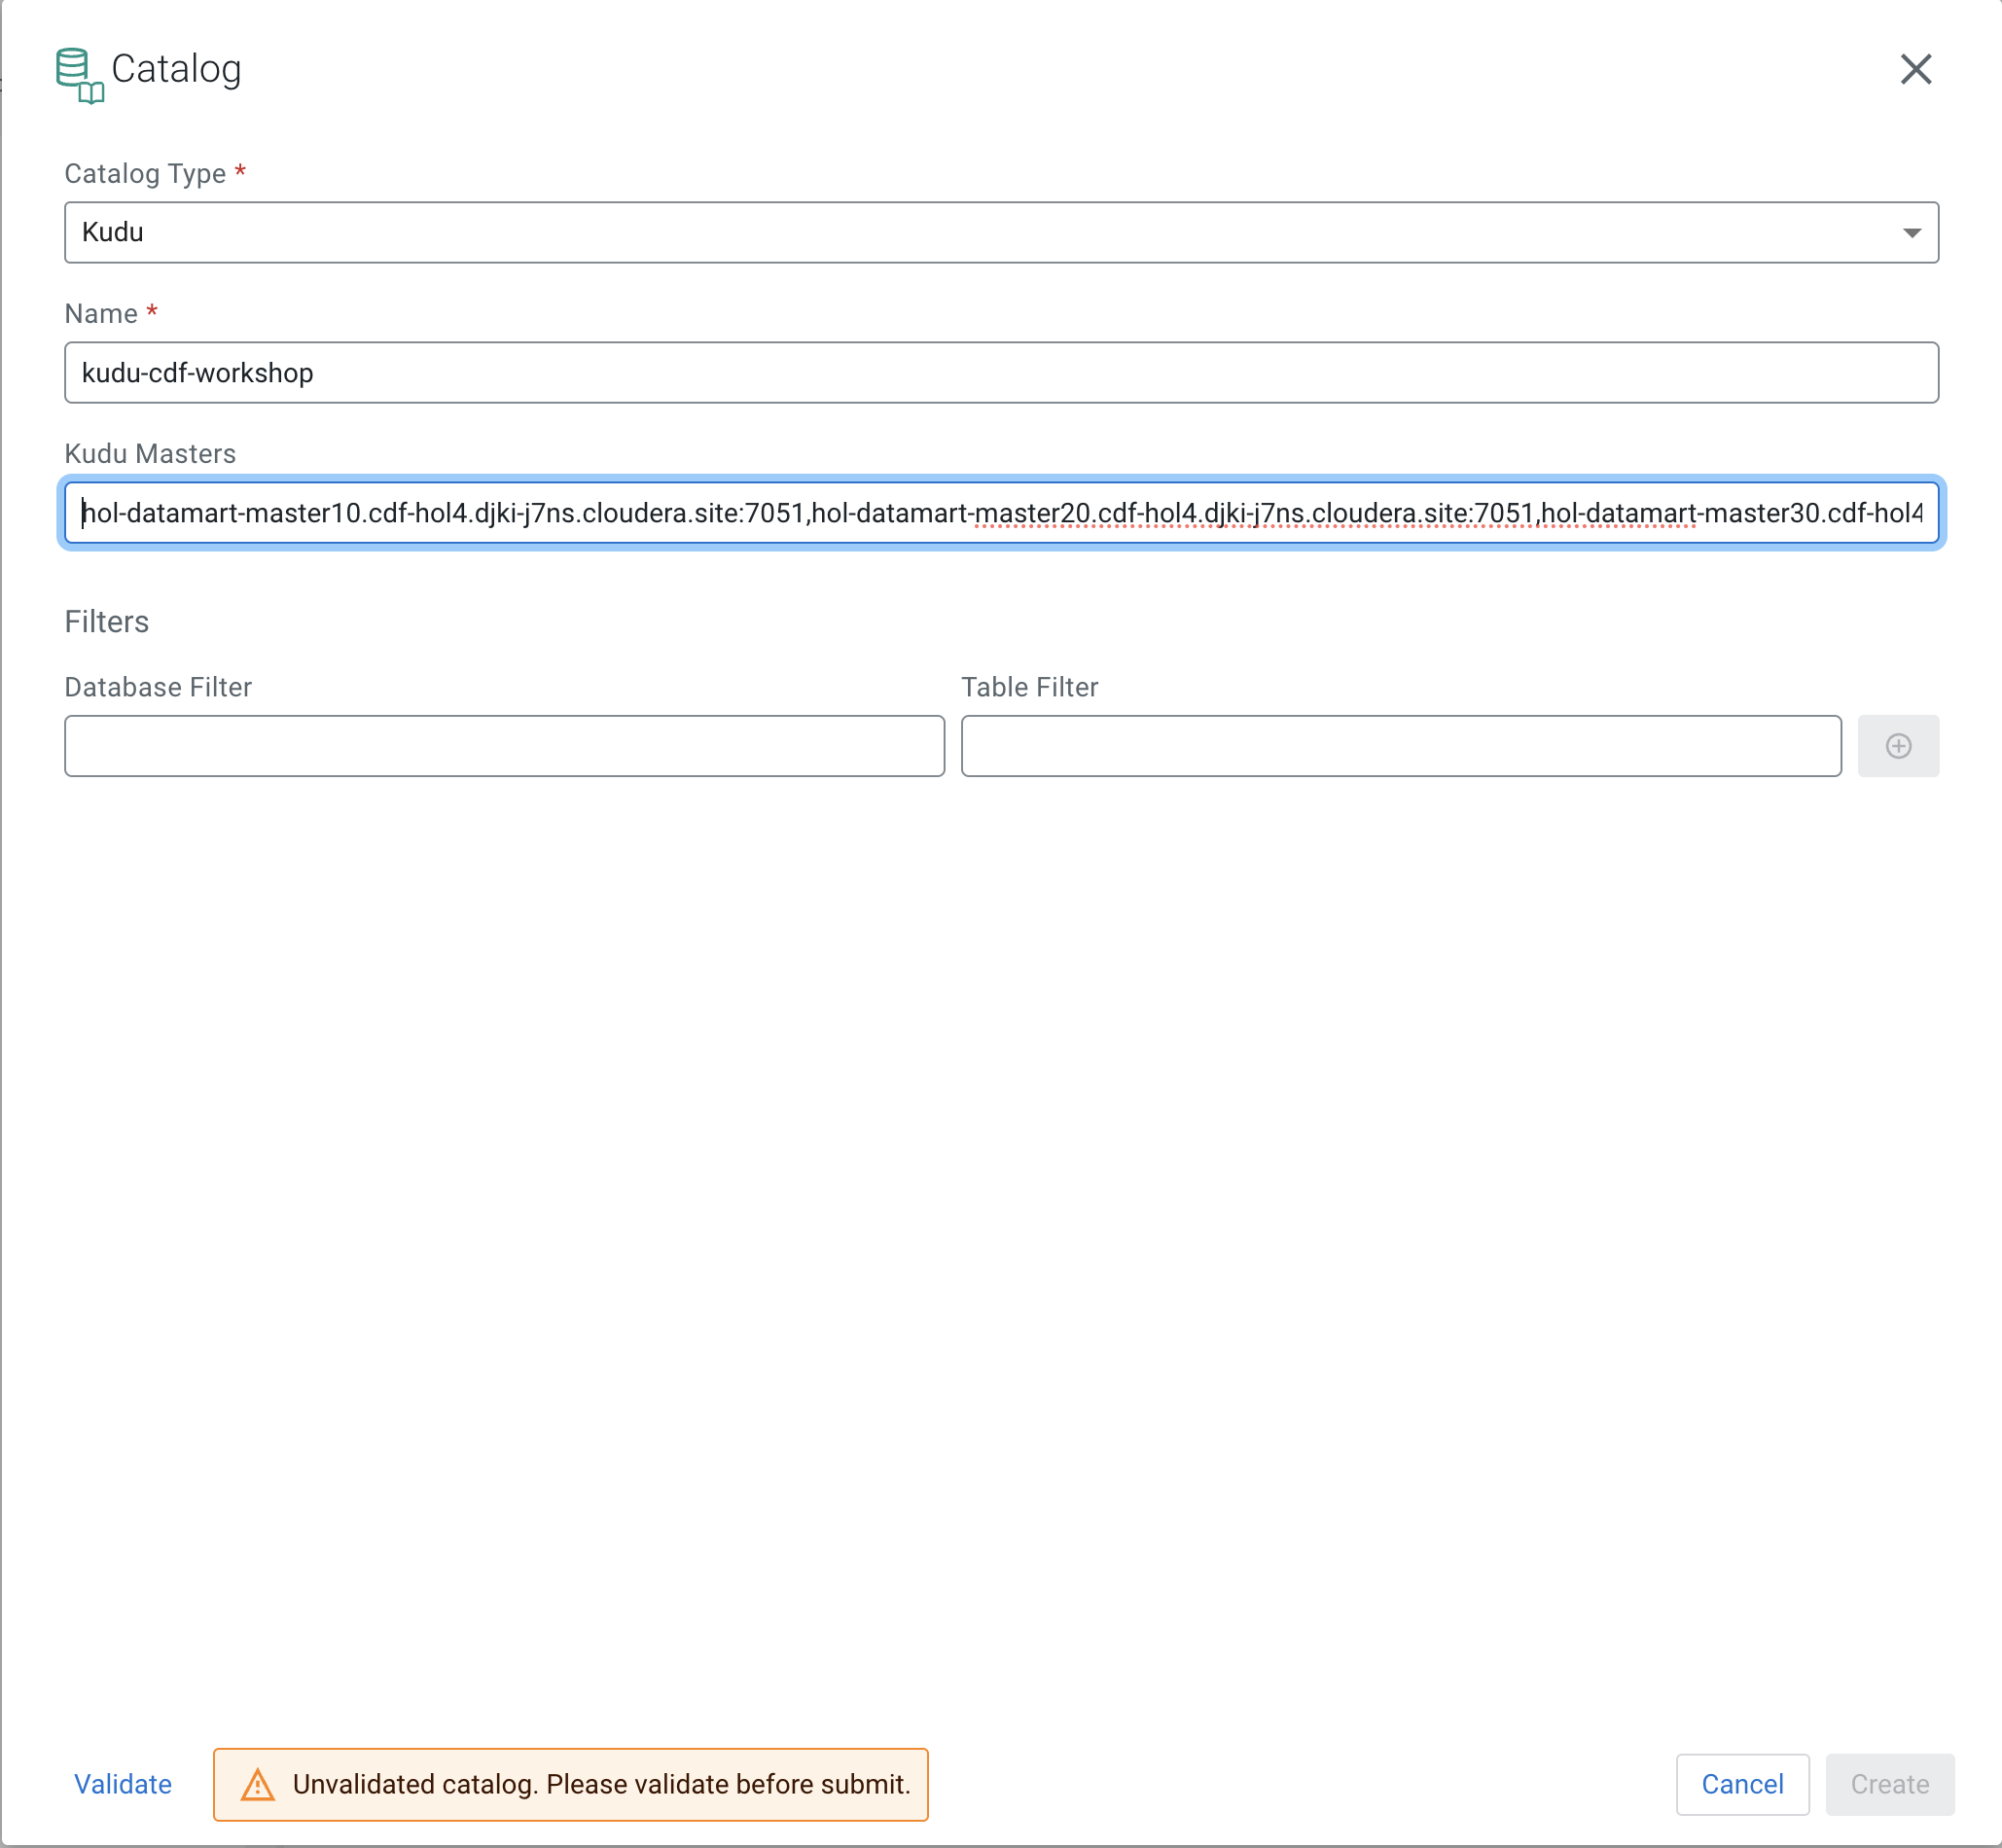This screenshot has width=2002, height=1848.
Task: Click the Table Filter label
Action: [1029, 687]
